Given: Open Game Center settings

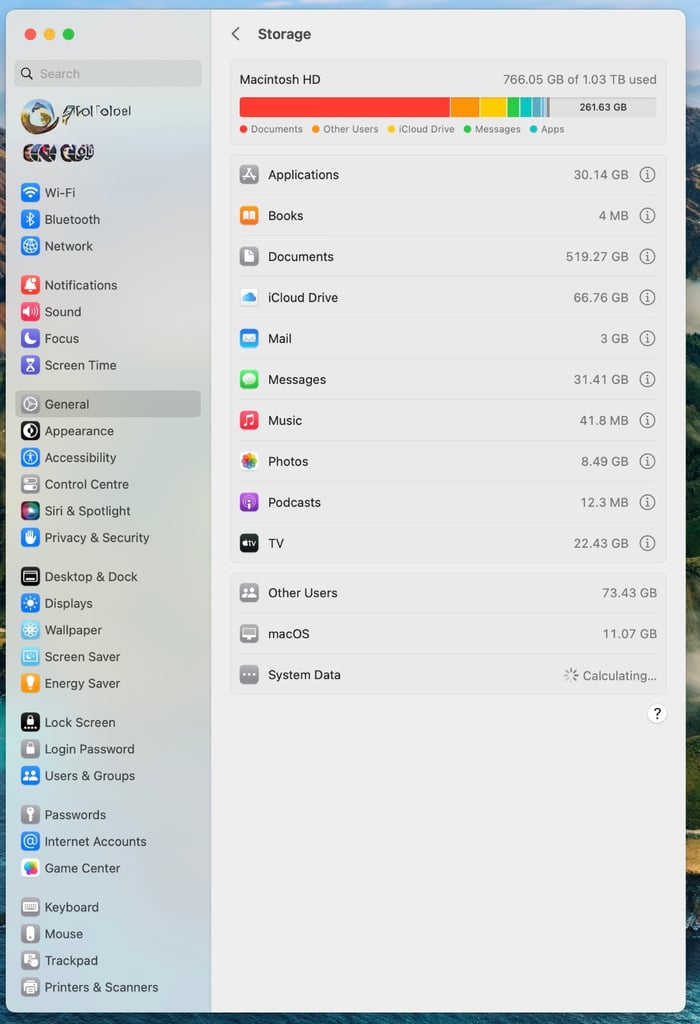Looking at the screenshot, I should pyautogui.click(x=108, y=869).
